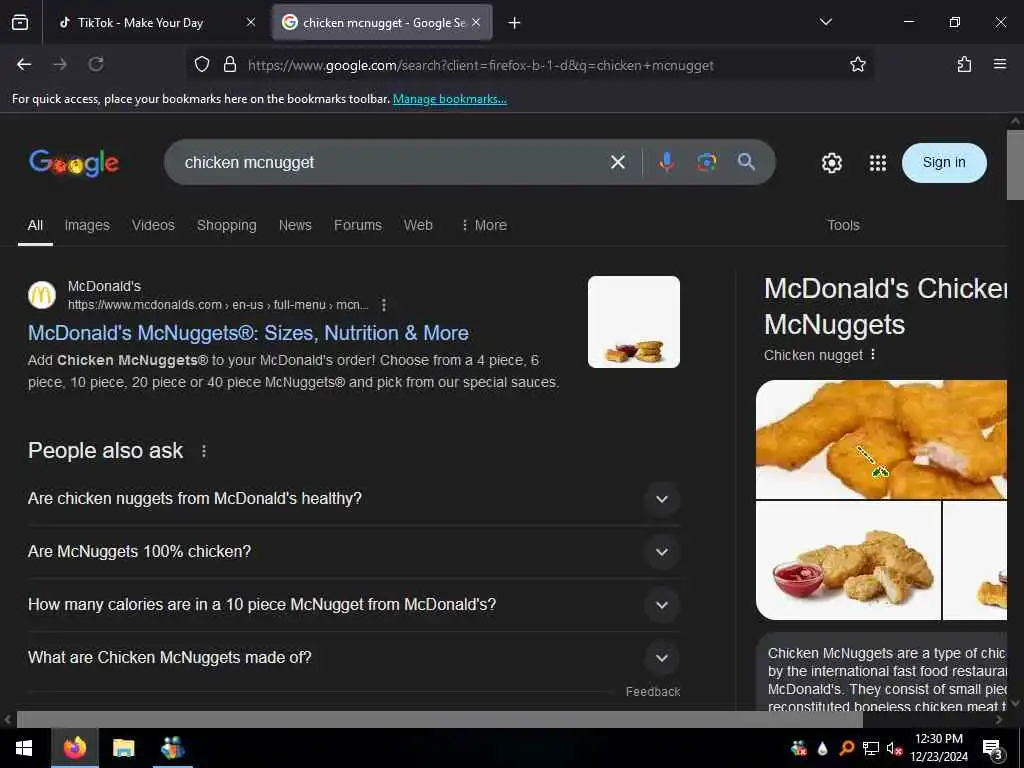Click the Google logo
The image size is (1024, 768).
74,163
